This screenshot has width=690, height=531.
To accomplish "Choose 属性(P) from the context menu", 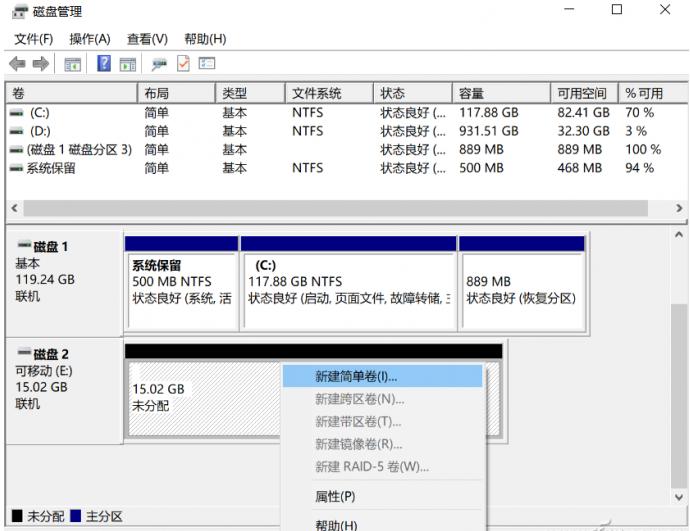I will (x=335, y=497).
